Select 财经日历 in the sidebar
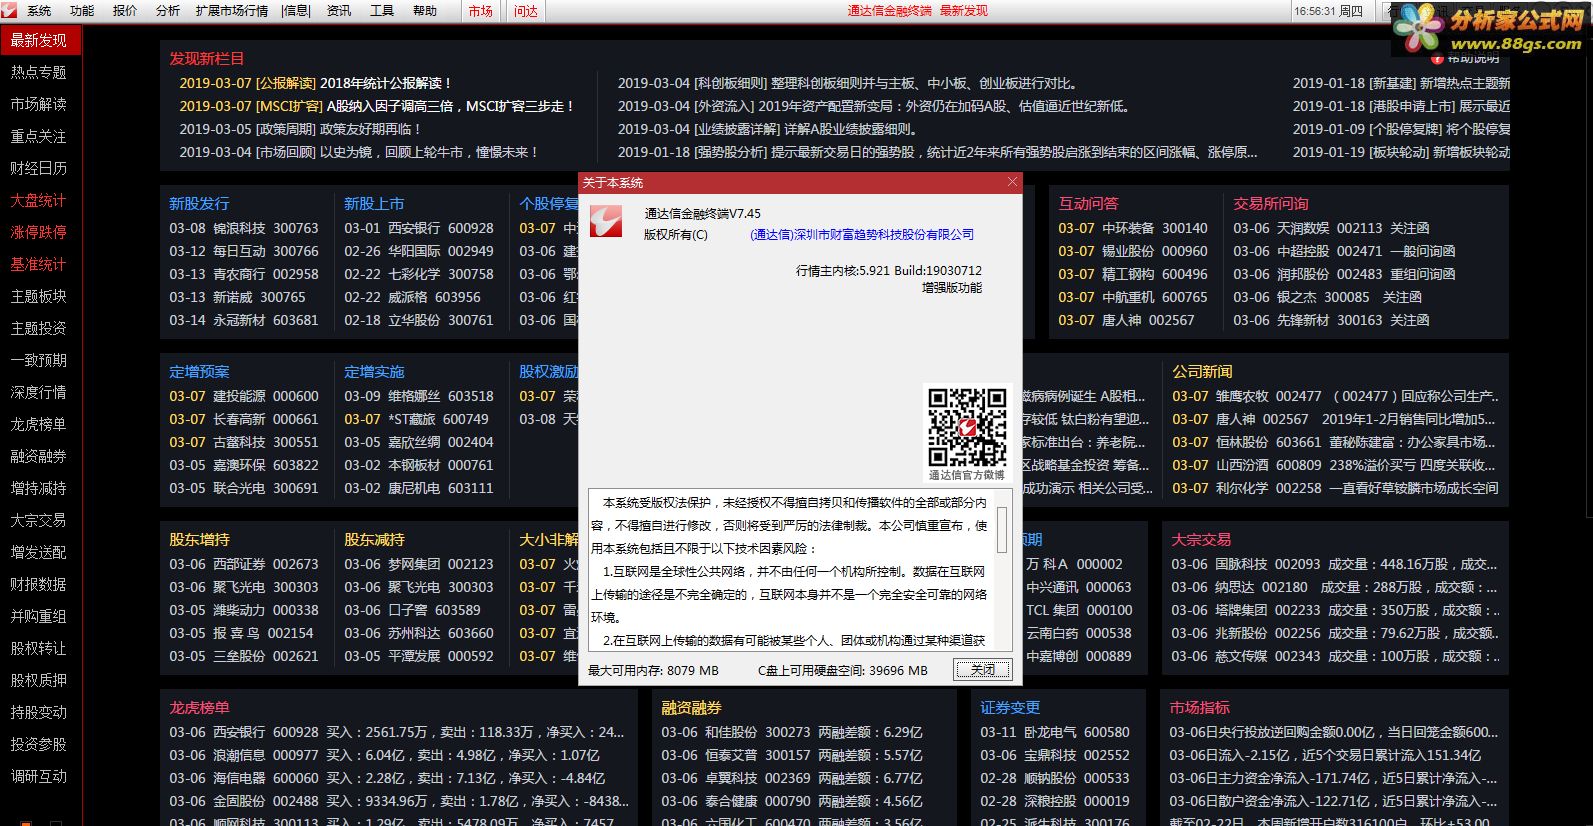Image resolution: width=1593 pixels, height=826 pixels. (39, 168)
